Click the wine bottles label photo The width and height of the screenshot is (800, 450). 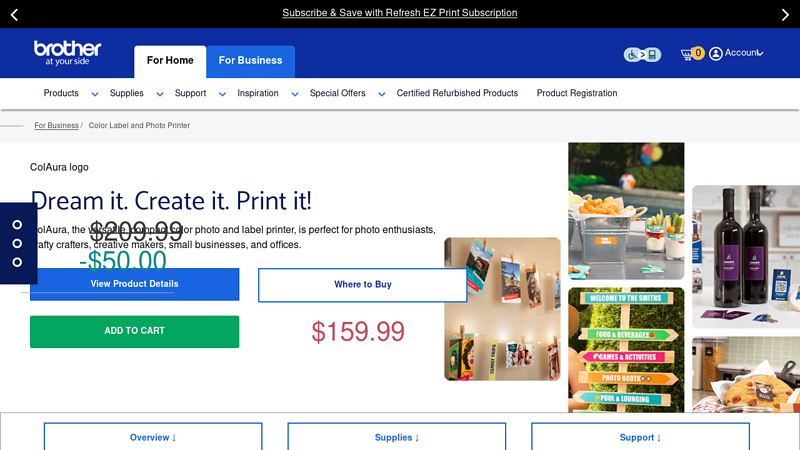pyautogui.click(x=746, y=257)
